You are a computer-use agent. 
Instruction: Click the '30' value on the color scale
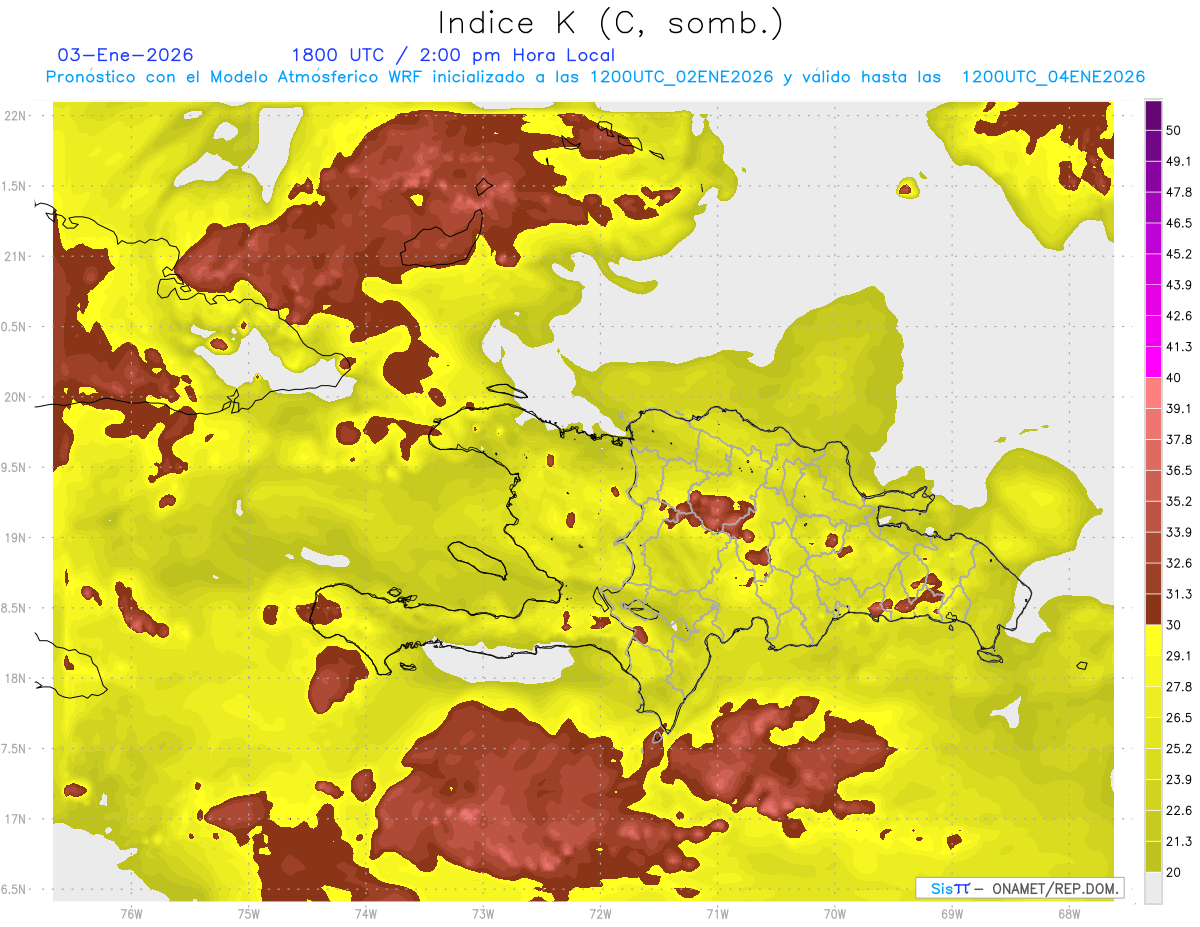(1174, 625)
